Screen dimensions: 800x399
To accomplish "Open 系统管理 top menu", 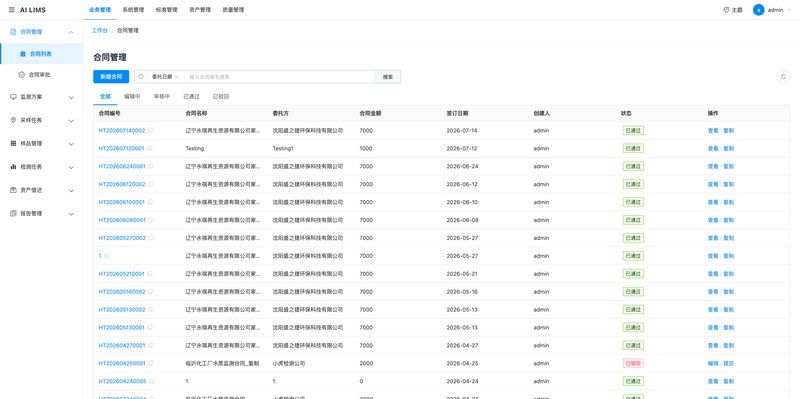I will pos(133,10).
